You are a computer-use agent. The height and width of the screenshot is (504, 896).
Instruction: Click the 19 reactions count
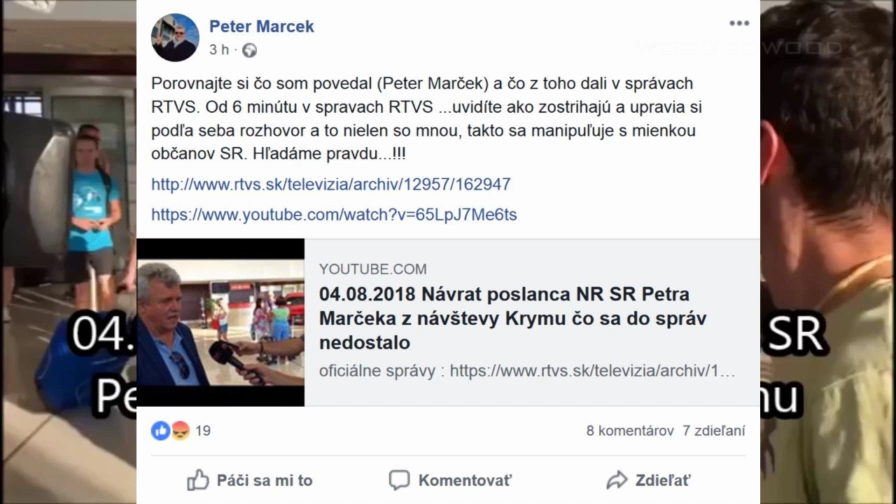coord(203,431)
